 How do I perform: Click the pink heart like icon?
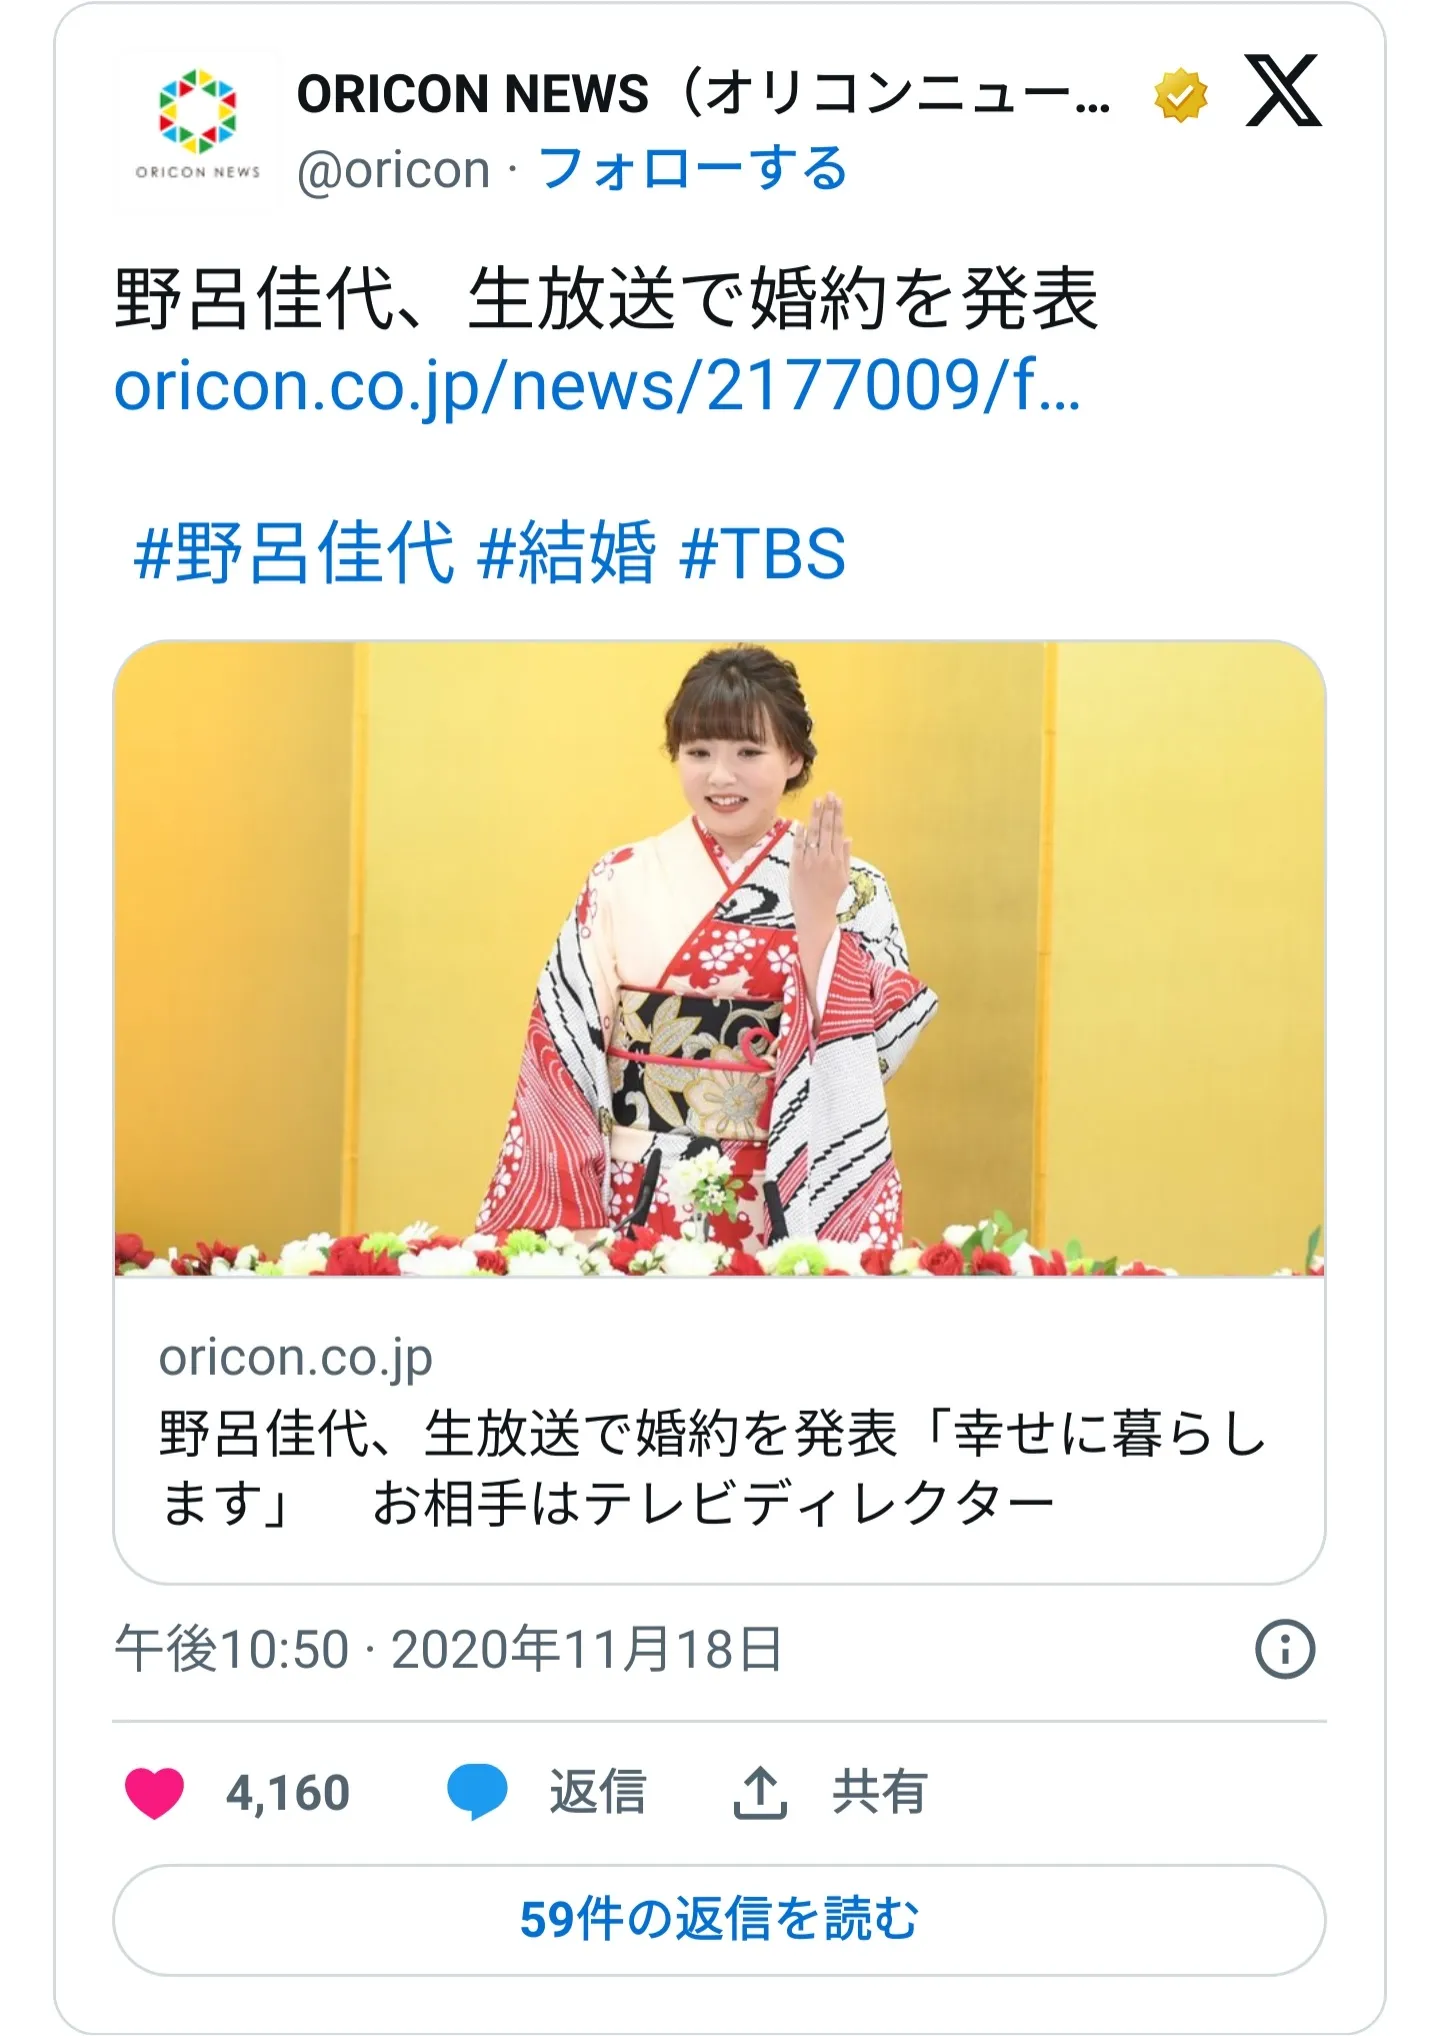(154, 1792)
